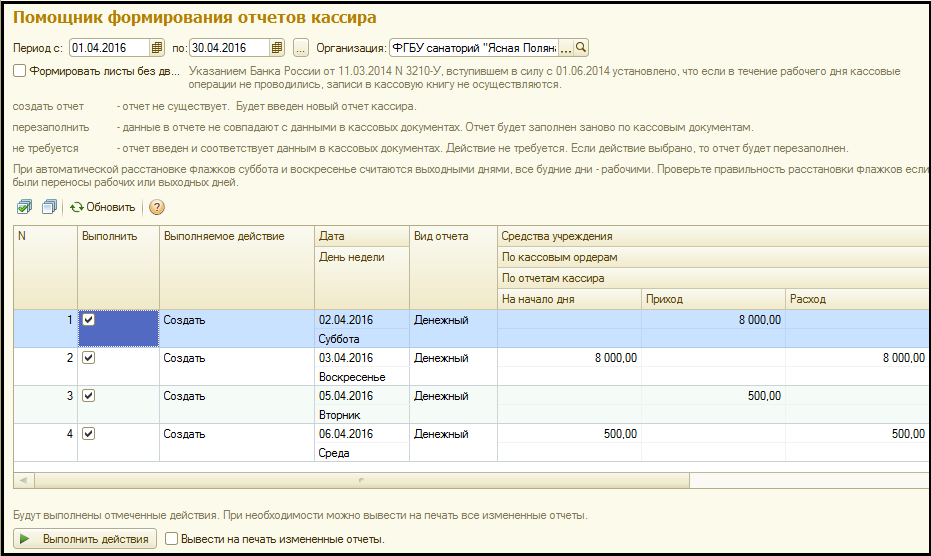
Task: Open calendar for the period start date
Action: coord(157,47)
